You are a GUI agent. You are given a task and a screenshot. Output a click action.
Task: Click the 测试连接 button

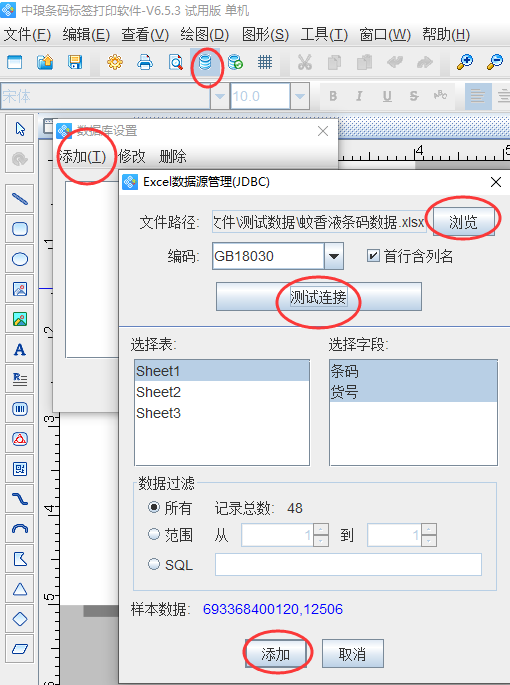click(319, 297)
